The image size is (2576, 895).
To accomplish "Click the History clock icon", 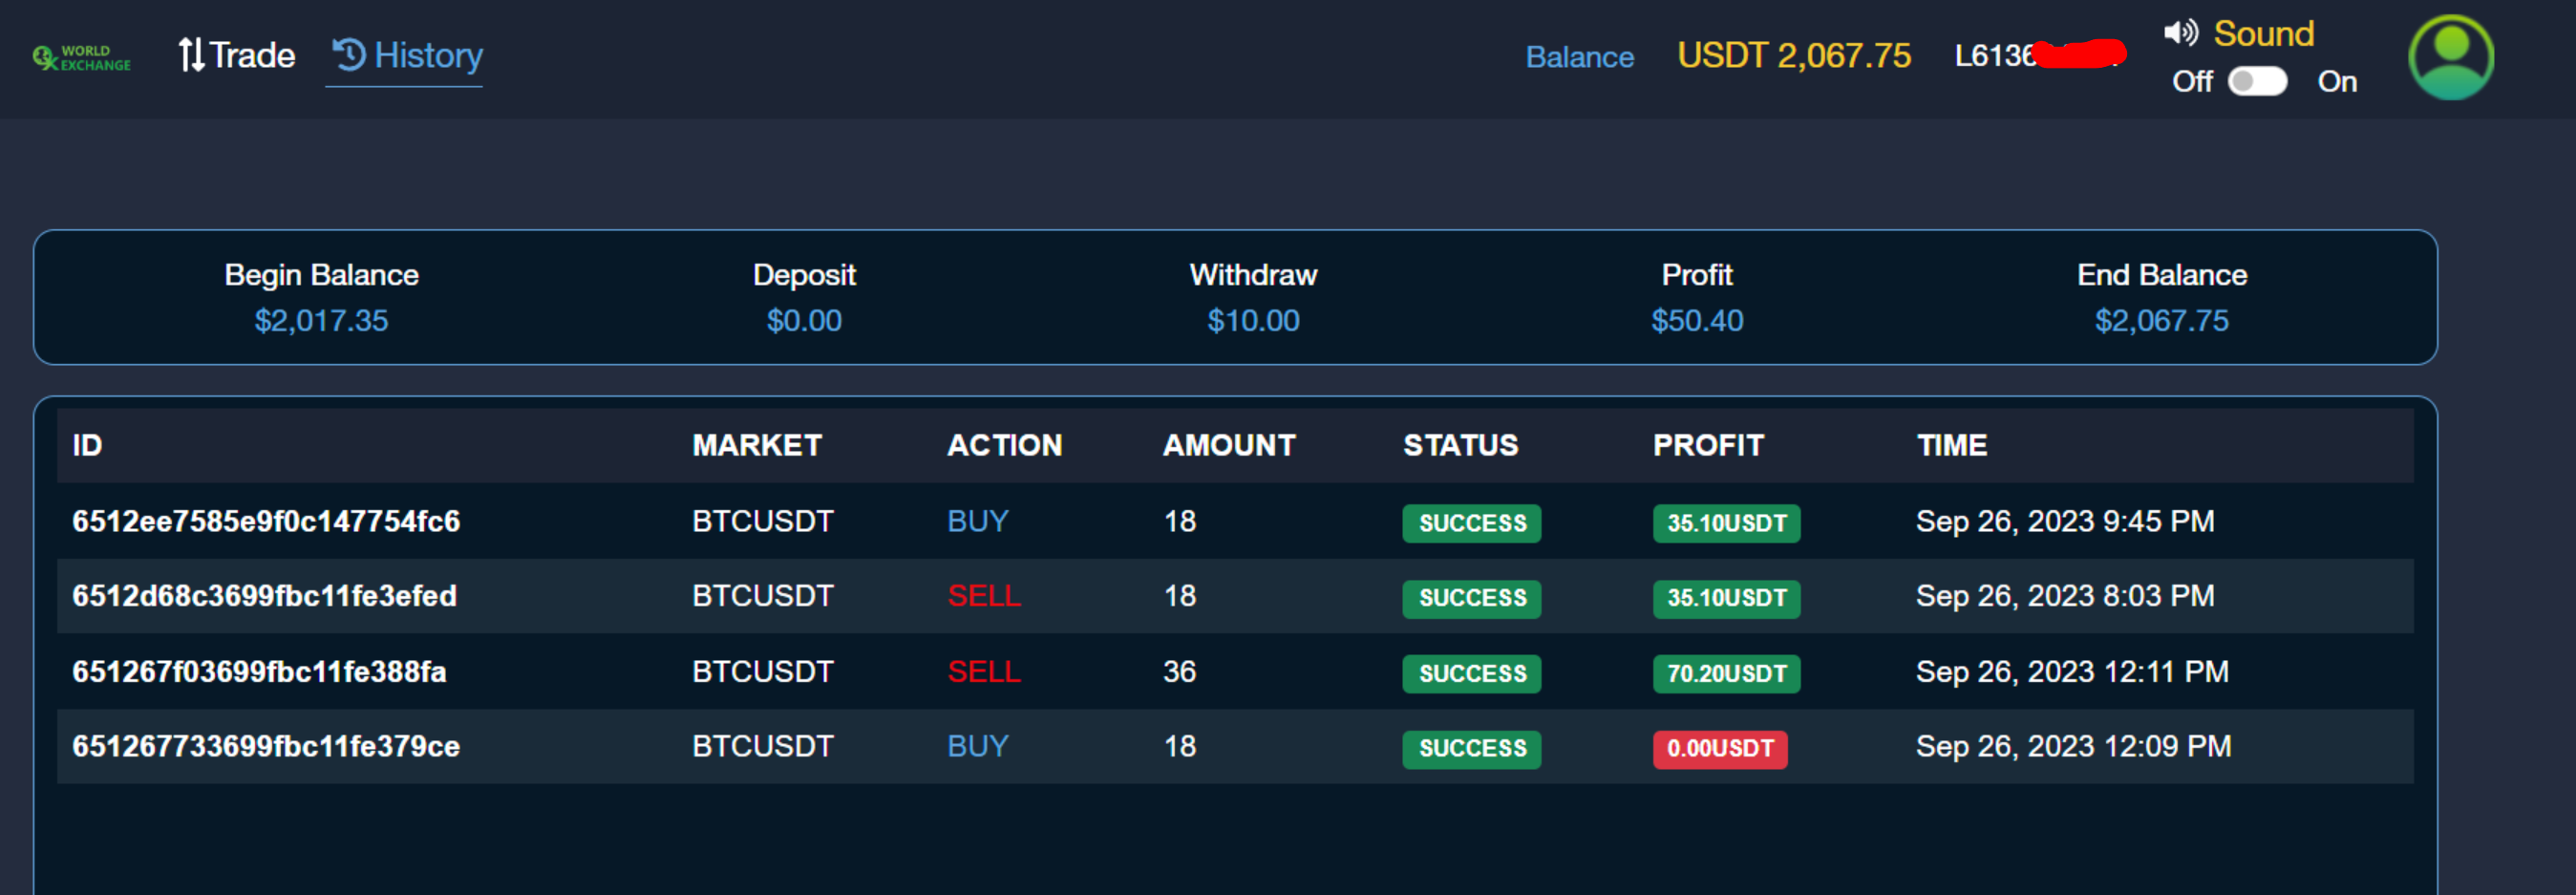I will [x=349, y=54].
